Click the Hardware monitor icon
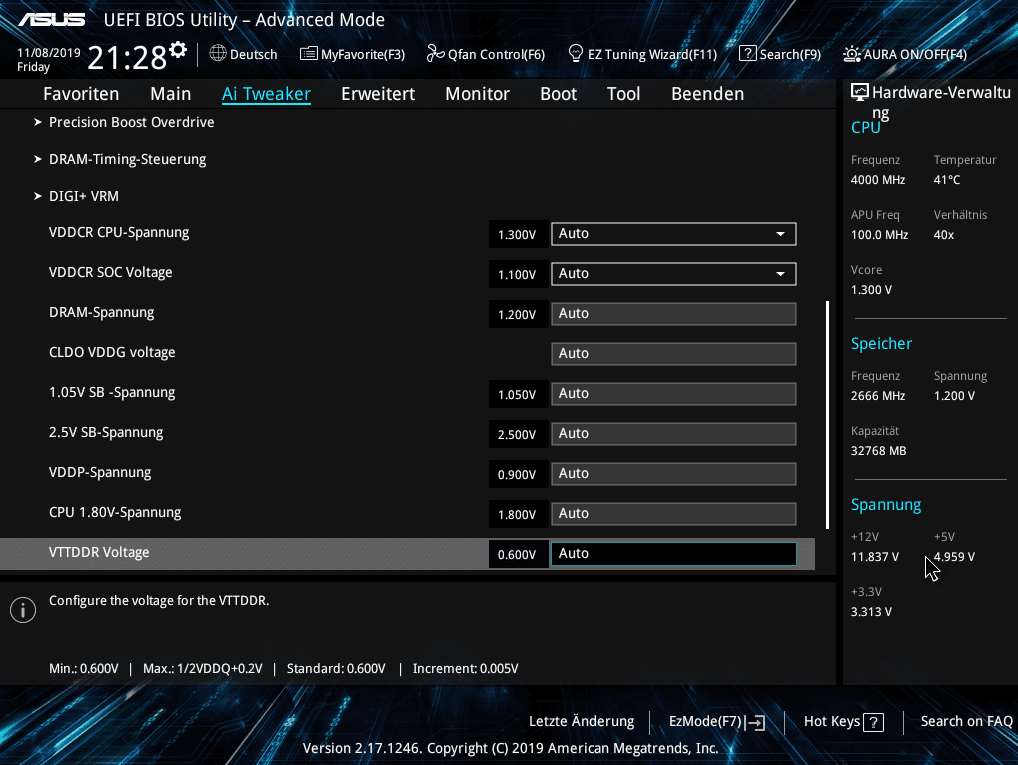This screenshot has width=1018, height=765. (x=860, y=92)
